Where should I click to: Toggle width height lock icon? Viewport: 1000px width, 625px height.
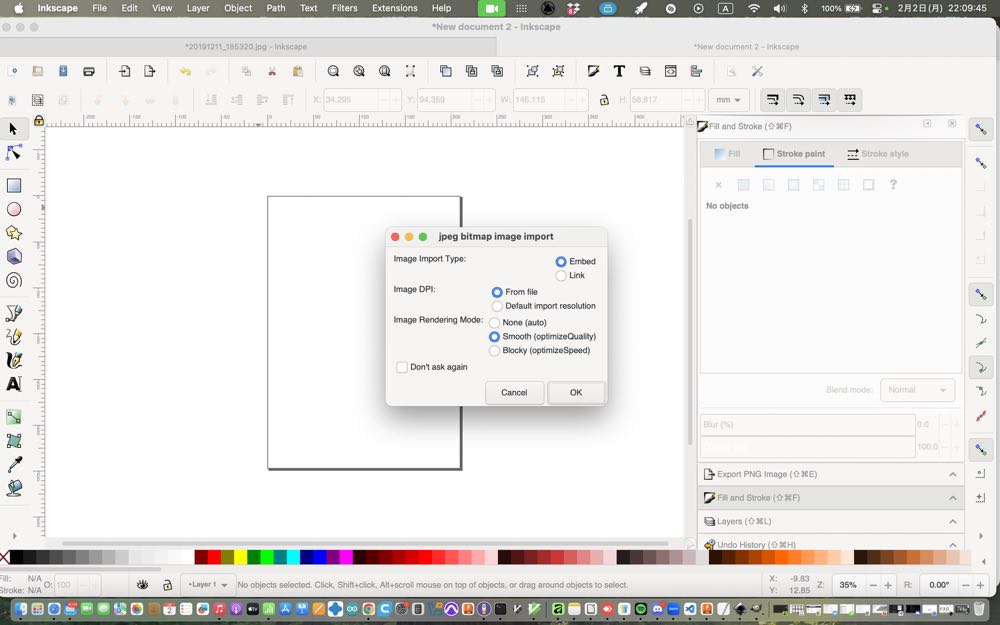click(603, 100)
